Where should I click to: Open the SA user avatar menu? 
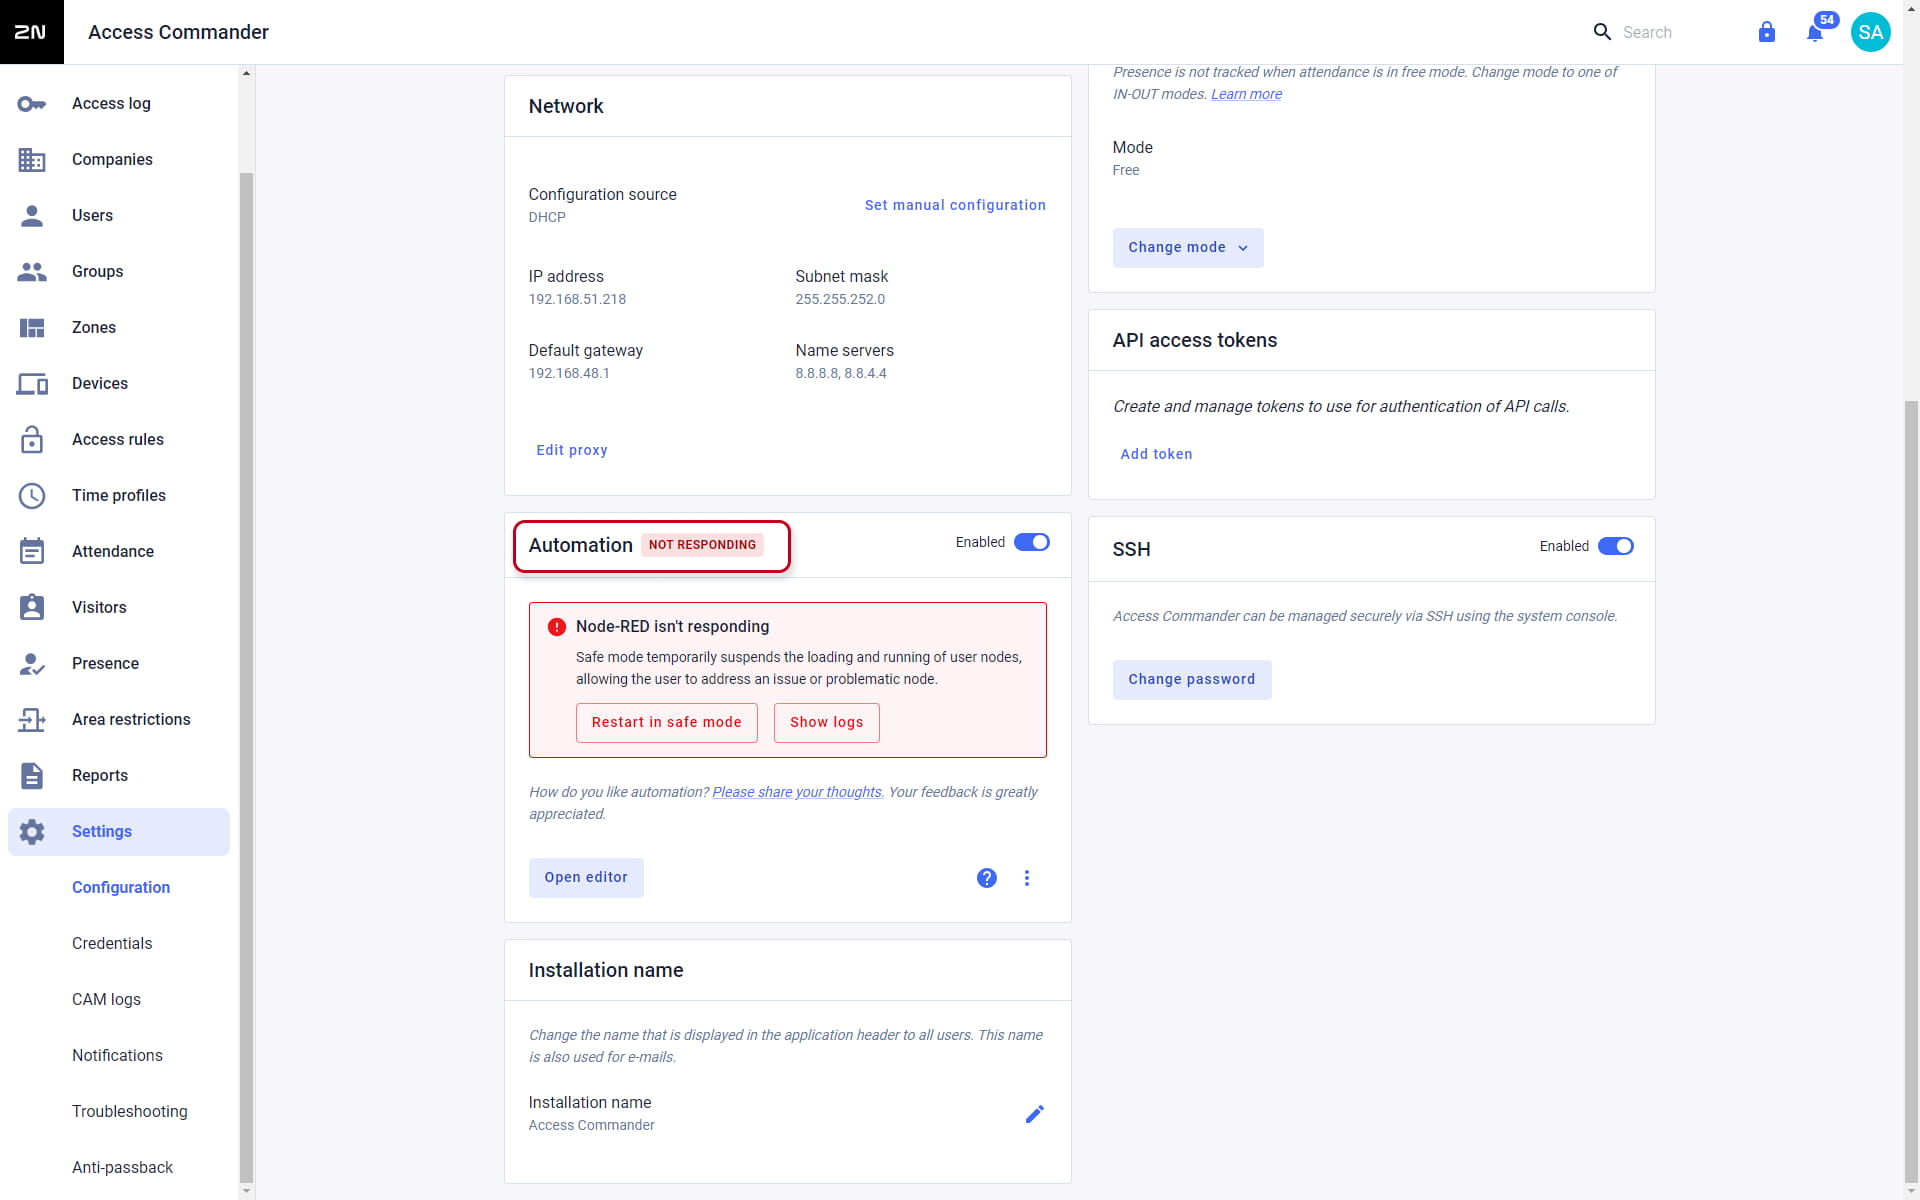(1871, 32)
